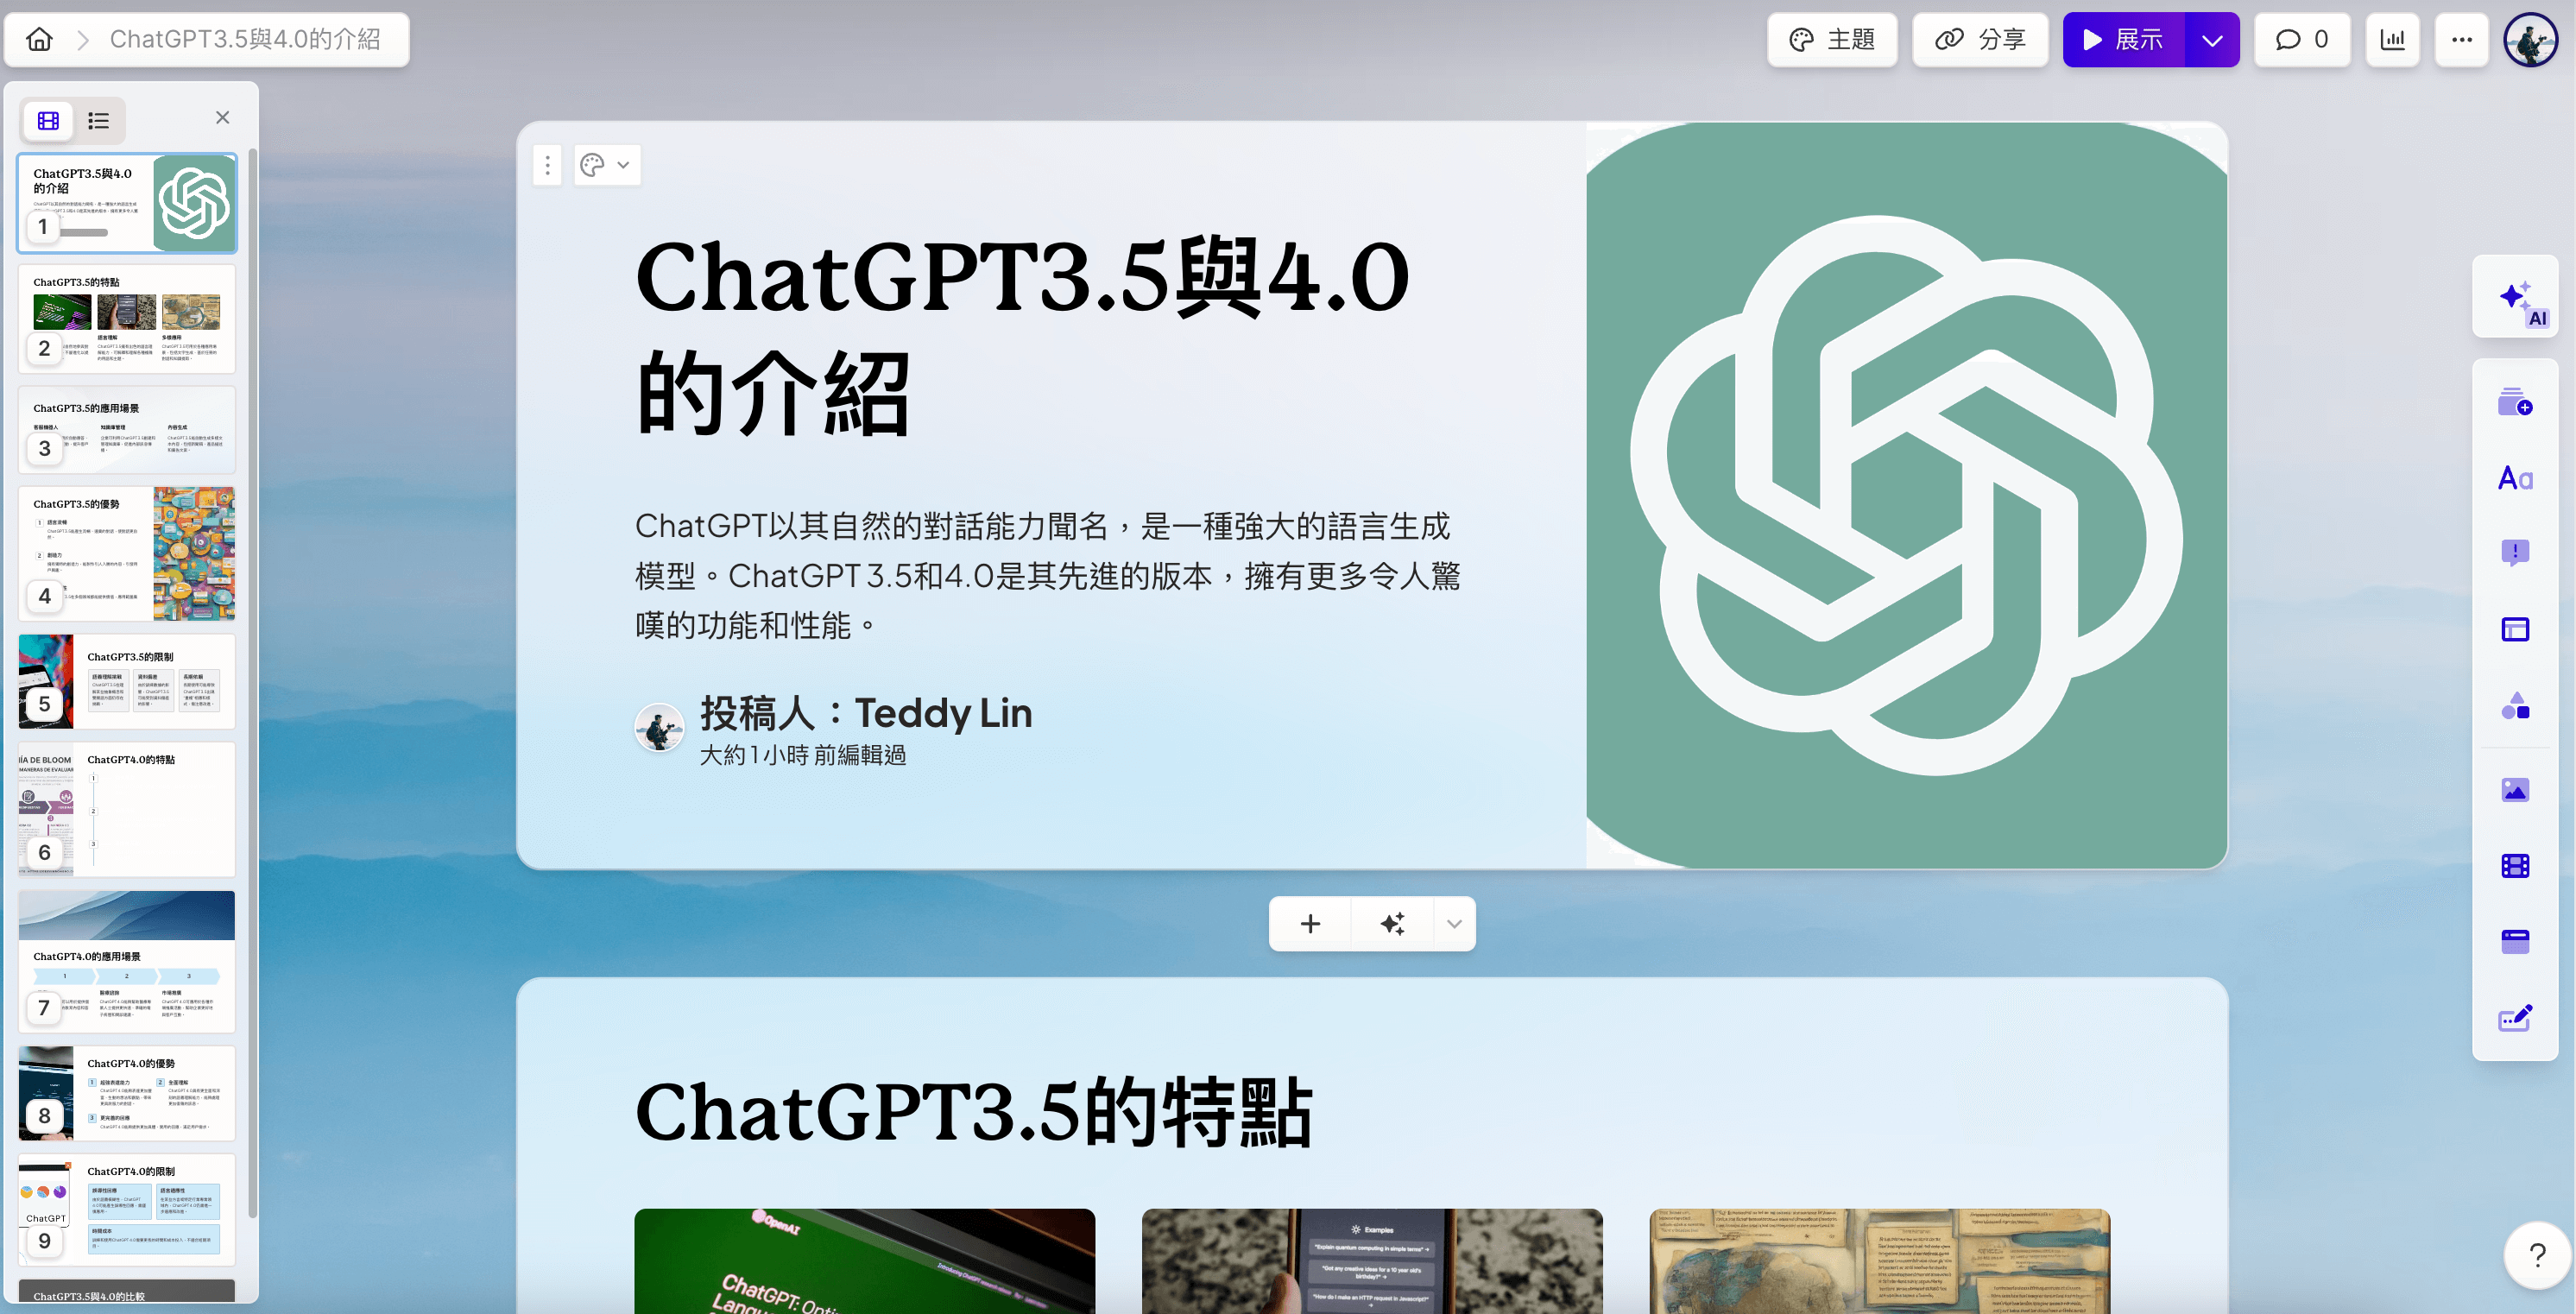Image resolution: width=2576 pixels, height=1314 pixels.
Task: Open the forms and buttons icon
Action: coord(2514,941)
